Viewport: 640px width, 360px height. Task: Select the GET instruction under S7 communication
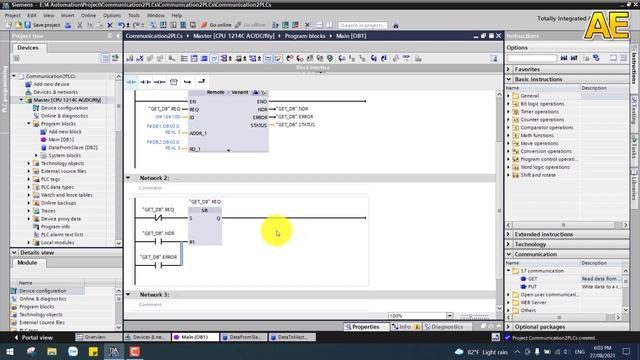tap(533, 279)
